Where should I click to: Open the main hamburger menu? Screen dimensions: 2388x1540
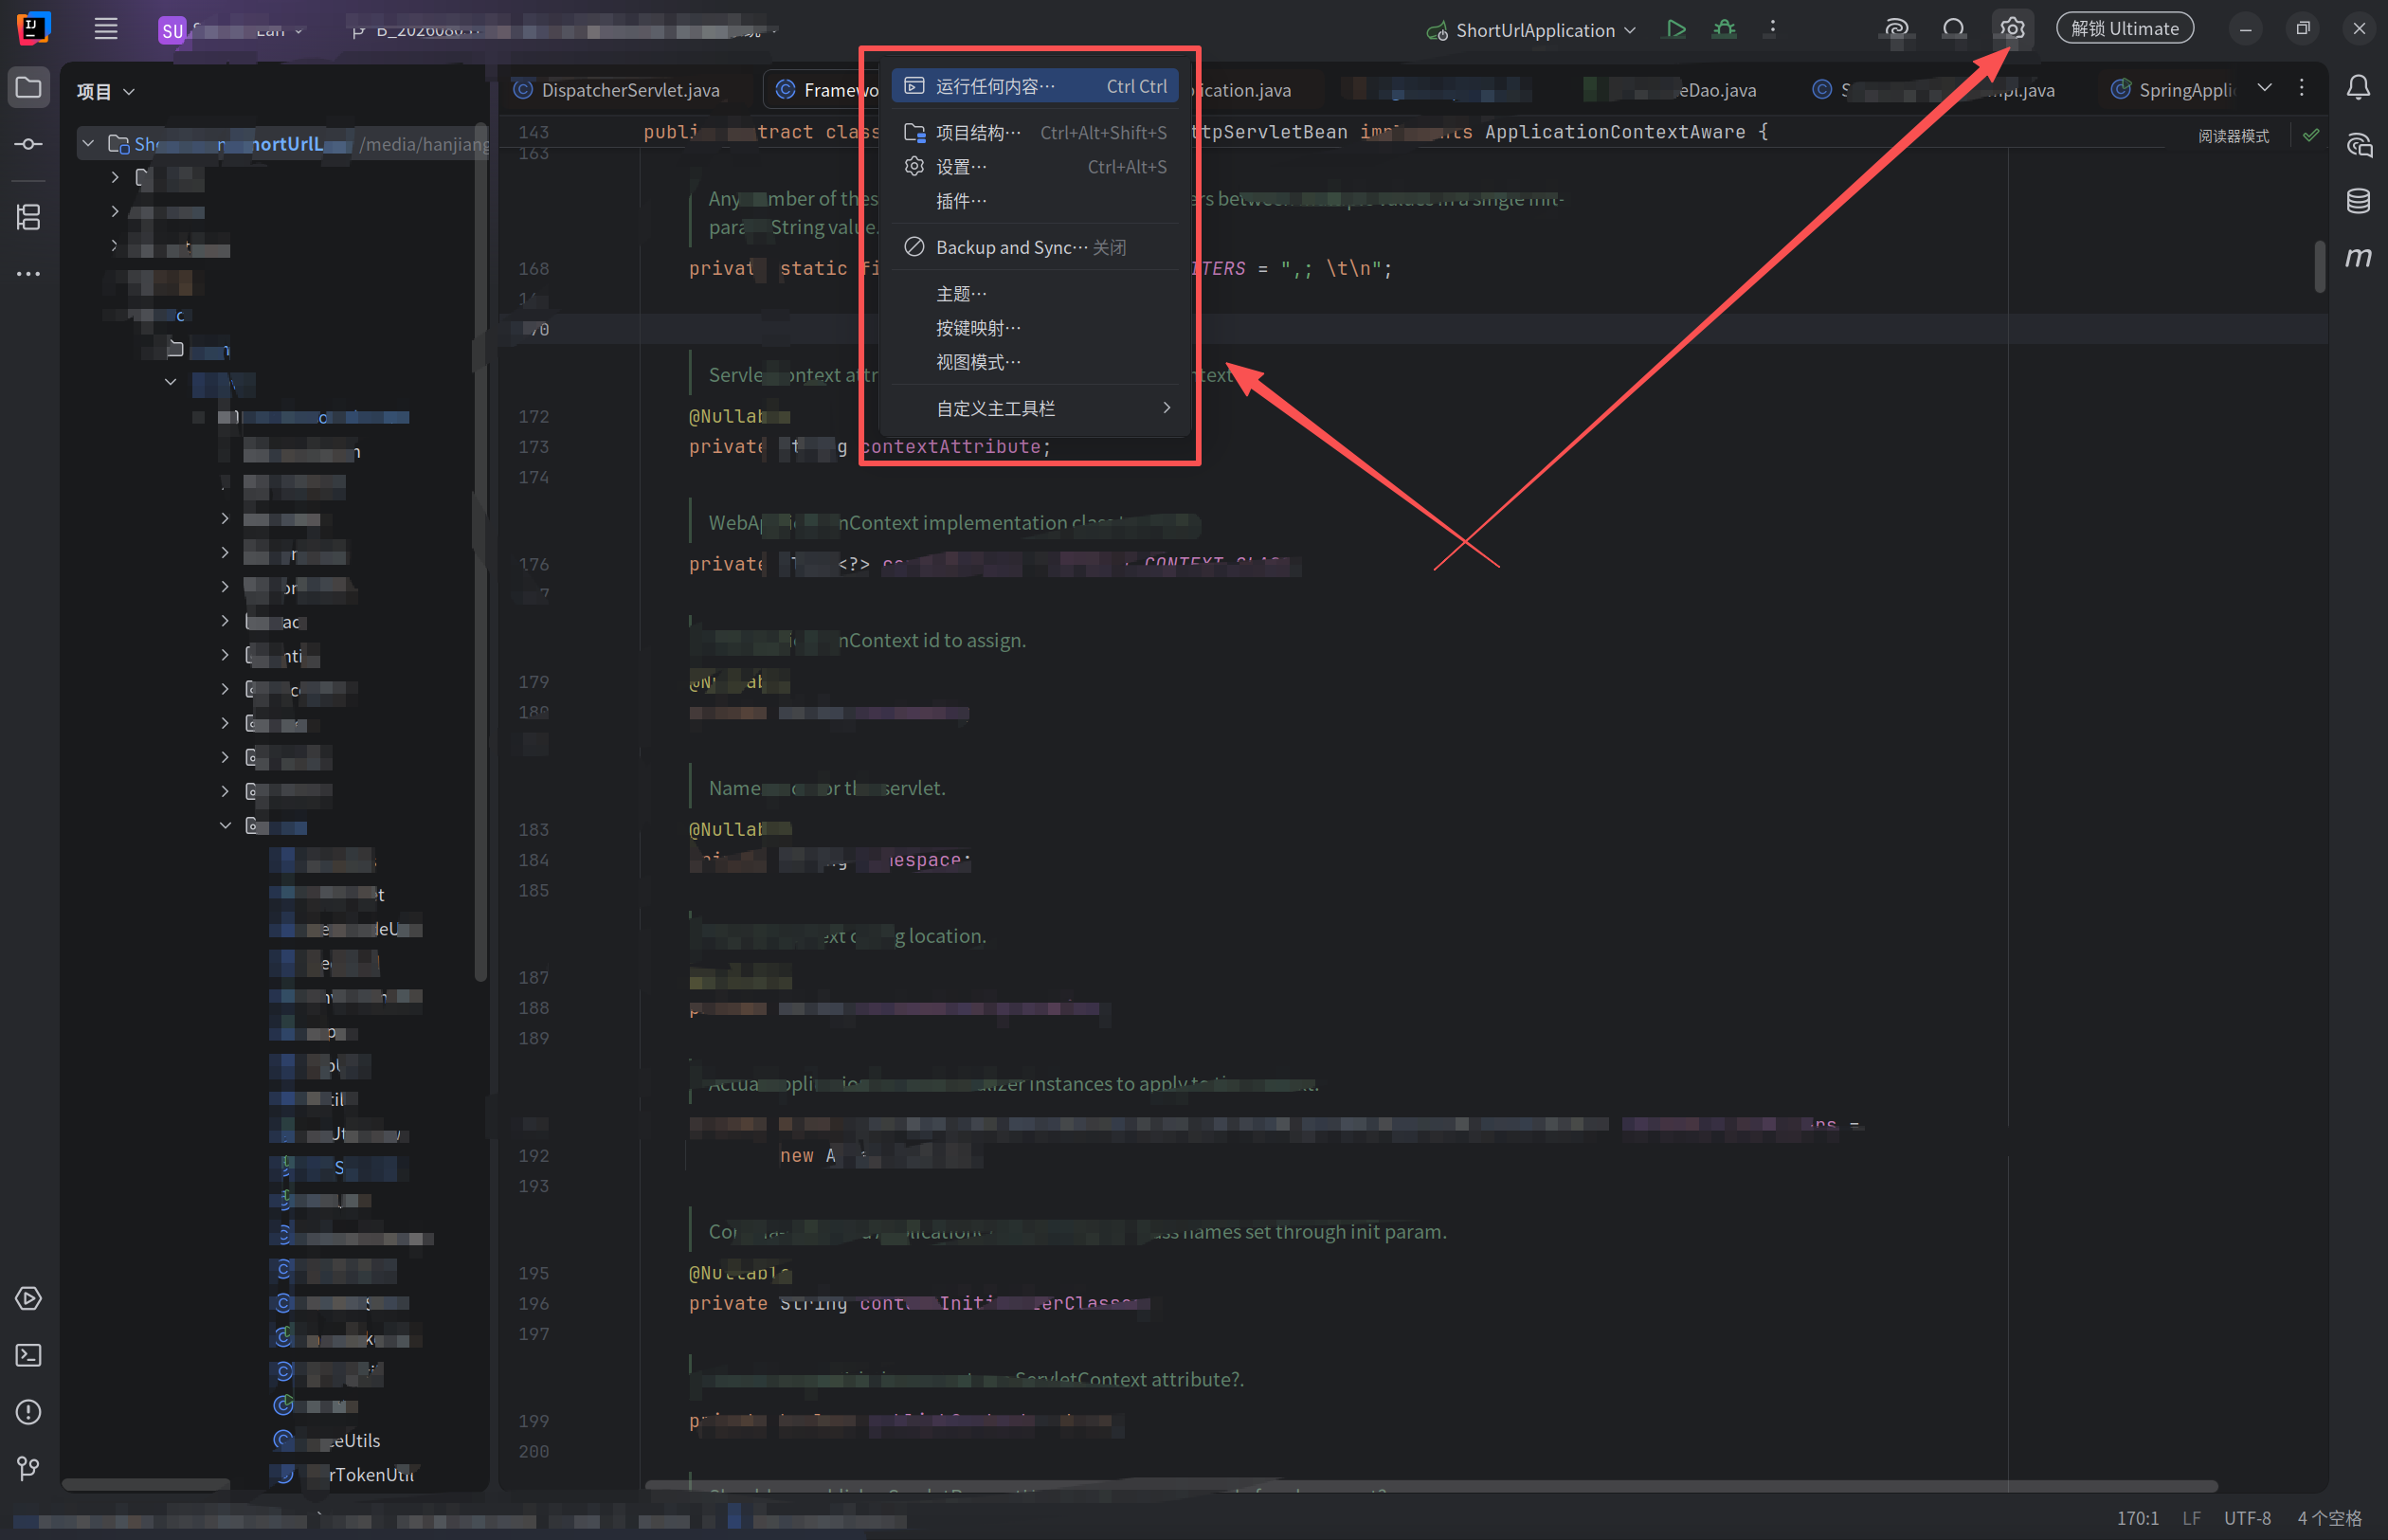106,29
